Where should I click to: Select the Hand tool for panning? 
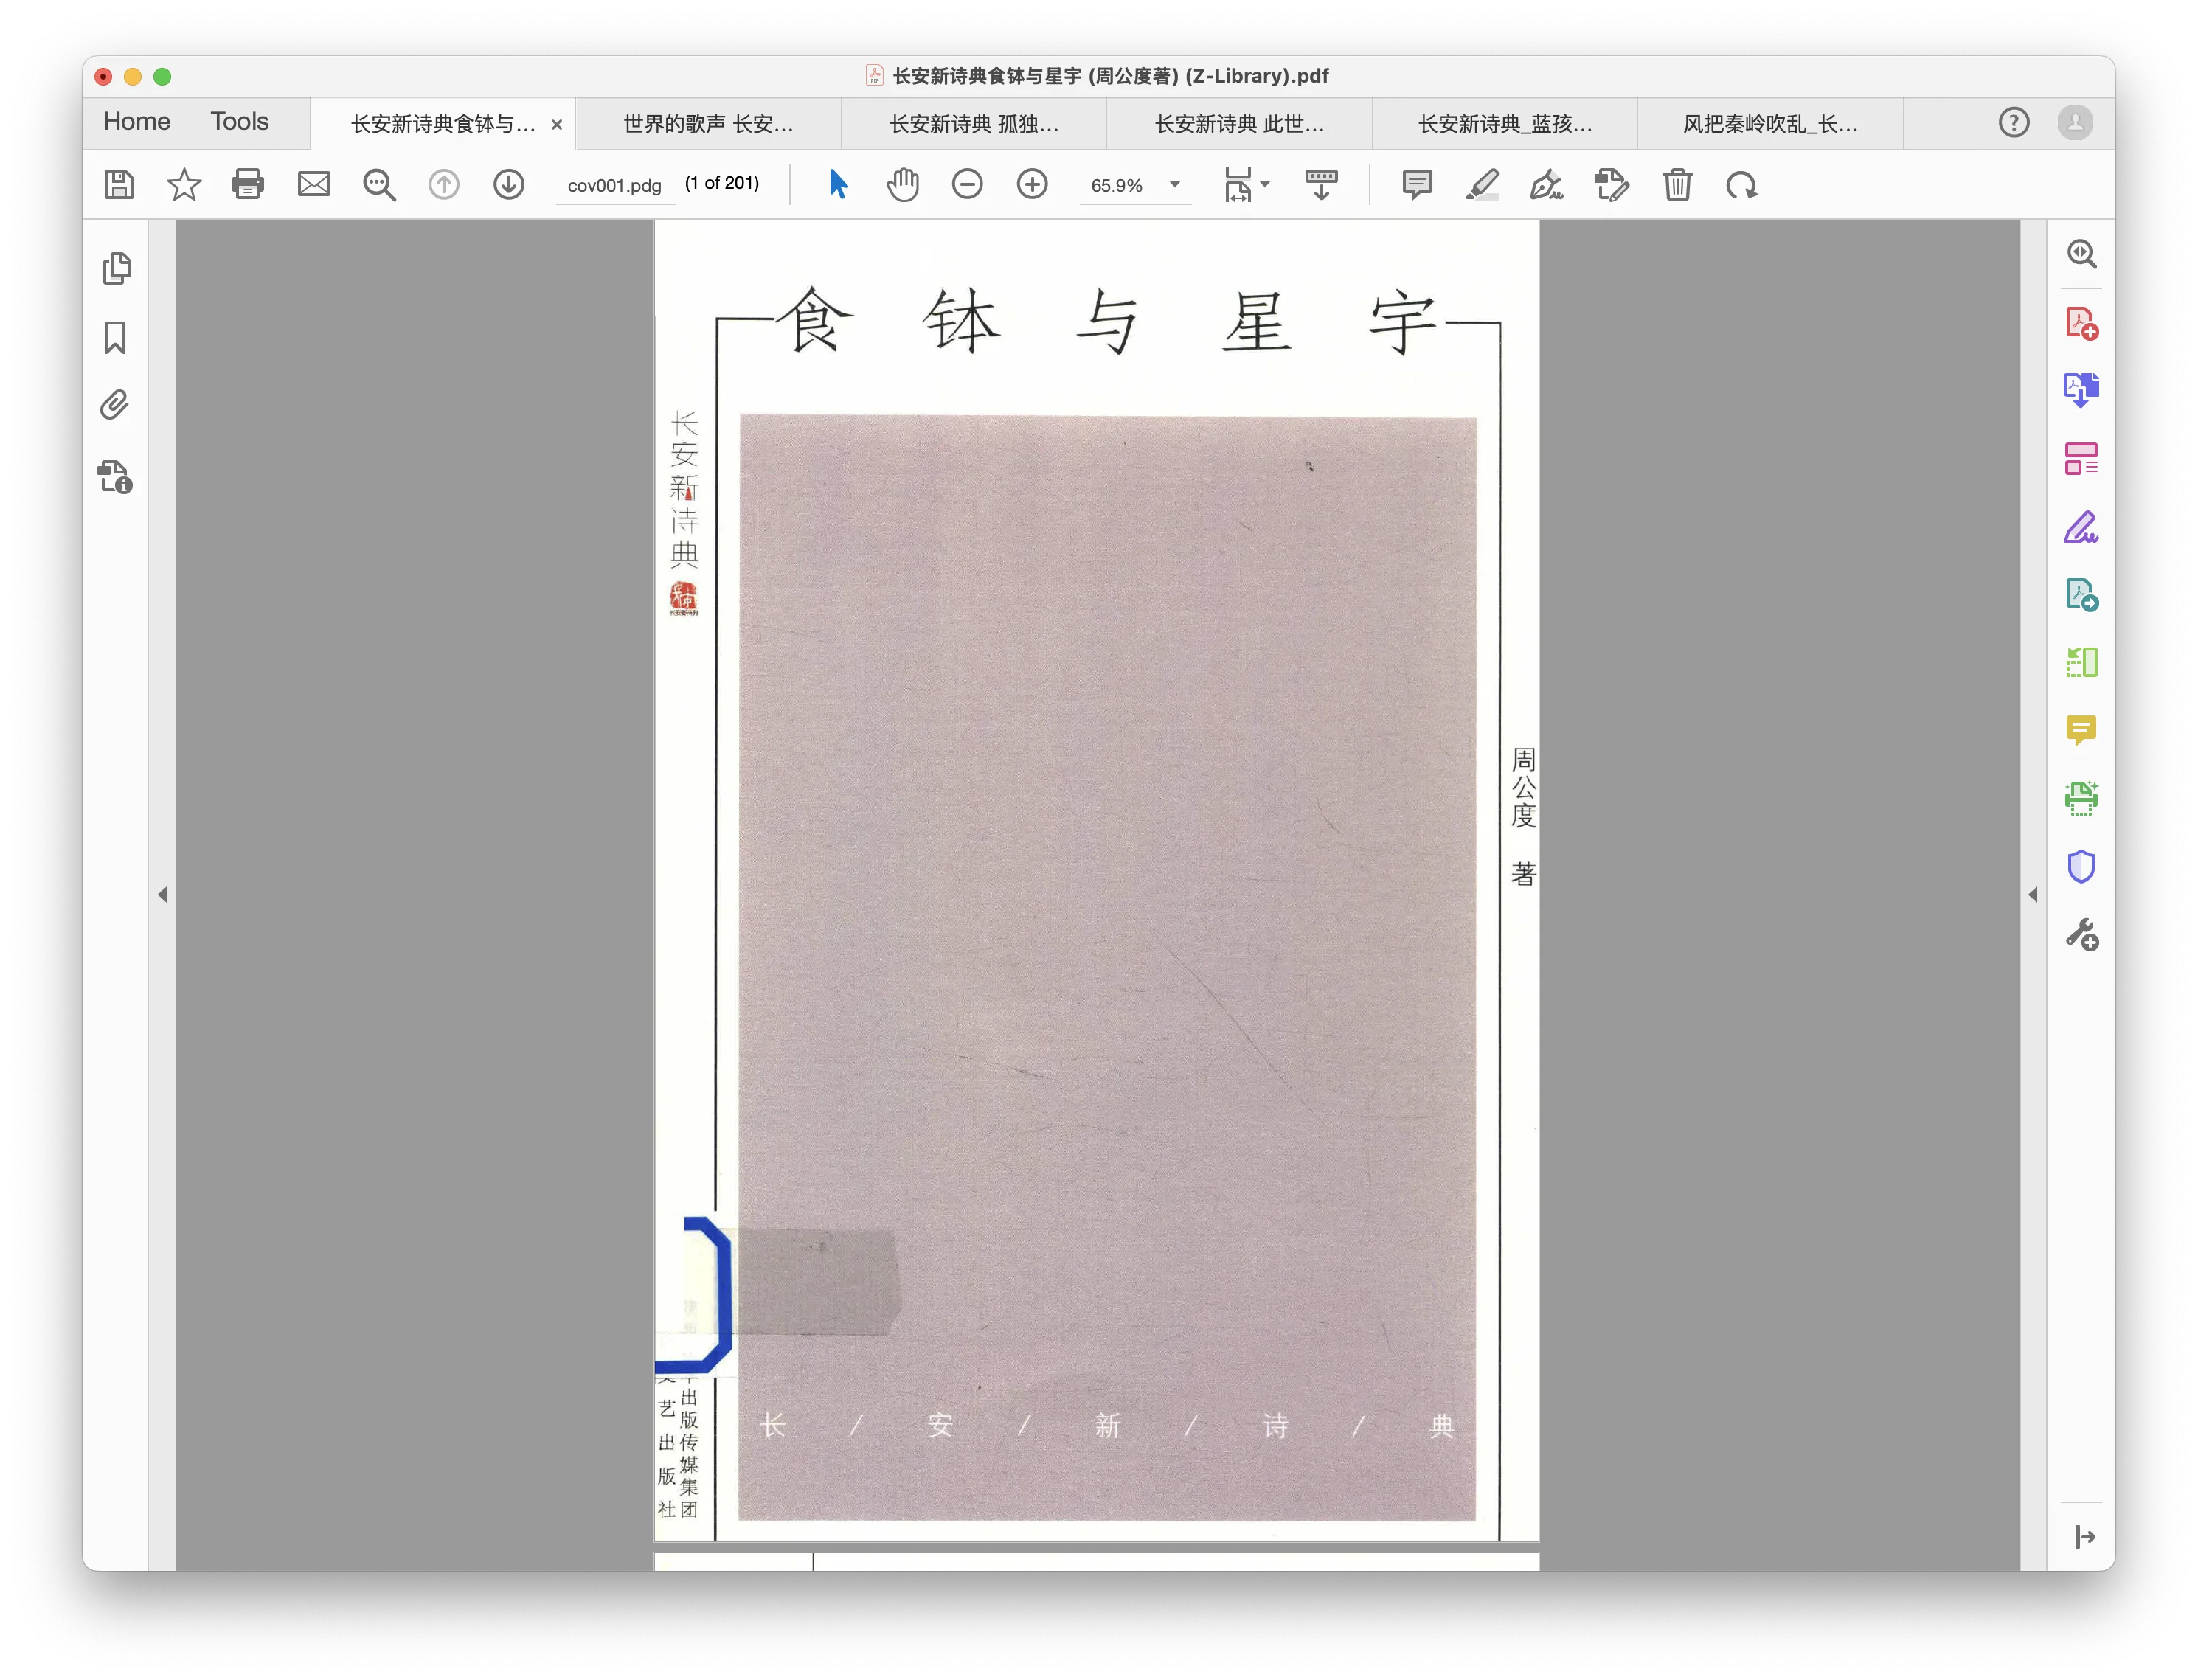[x=902, y=185]
